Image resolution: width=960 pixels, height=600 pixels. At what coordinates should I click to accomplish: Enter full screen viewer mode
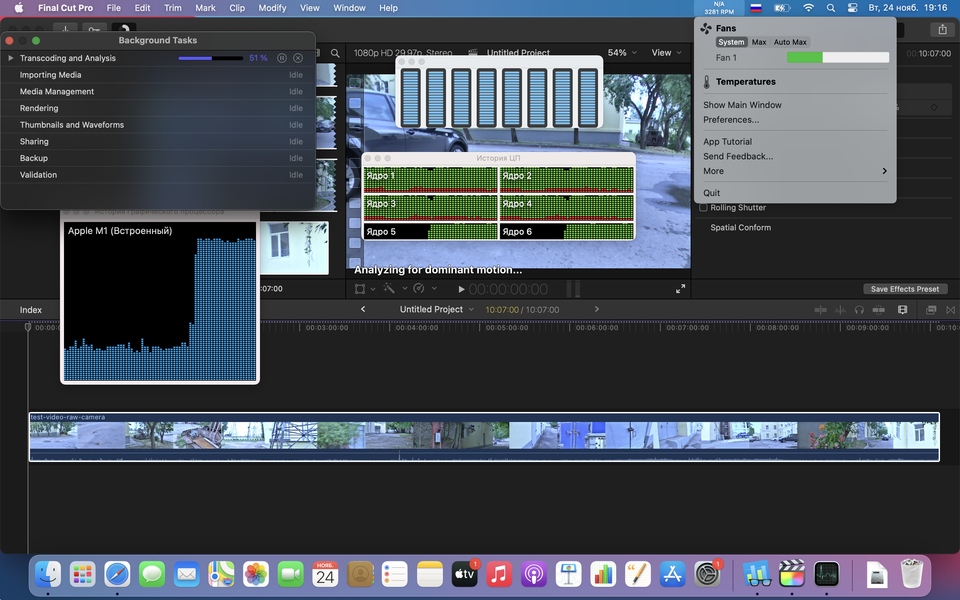pos(680,289)
